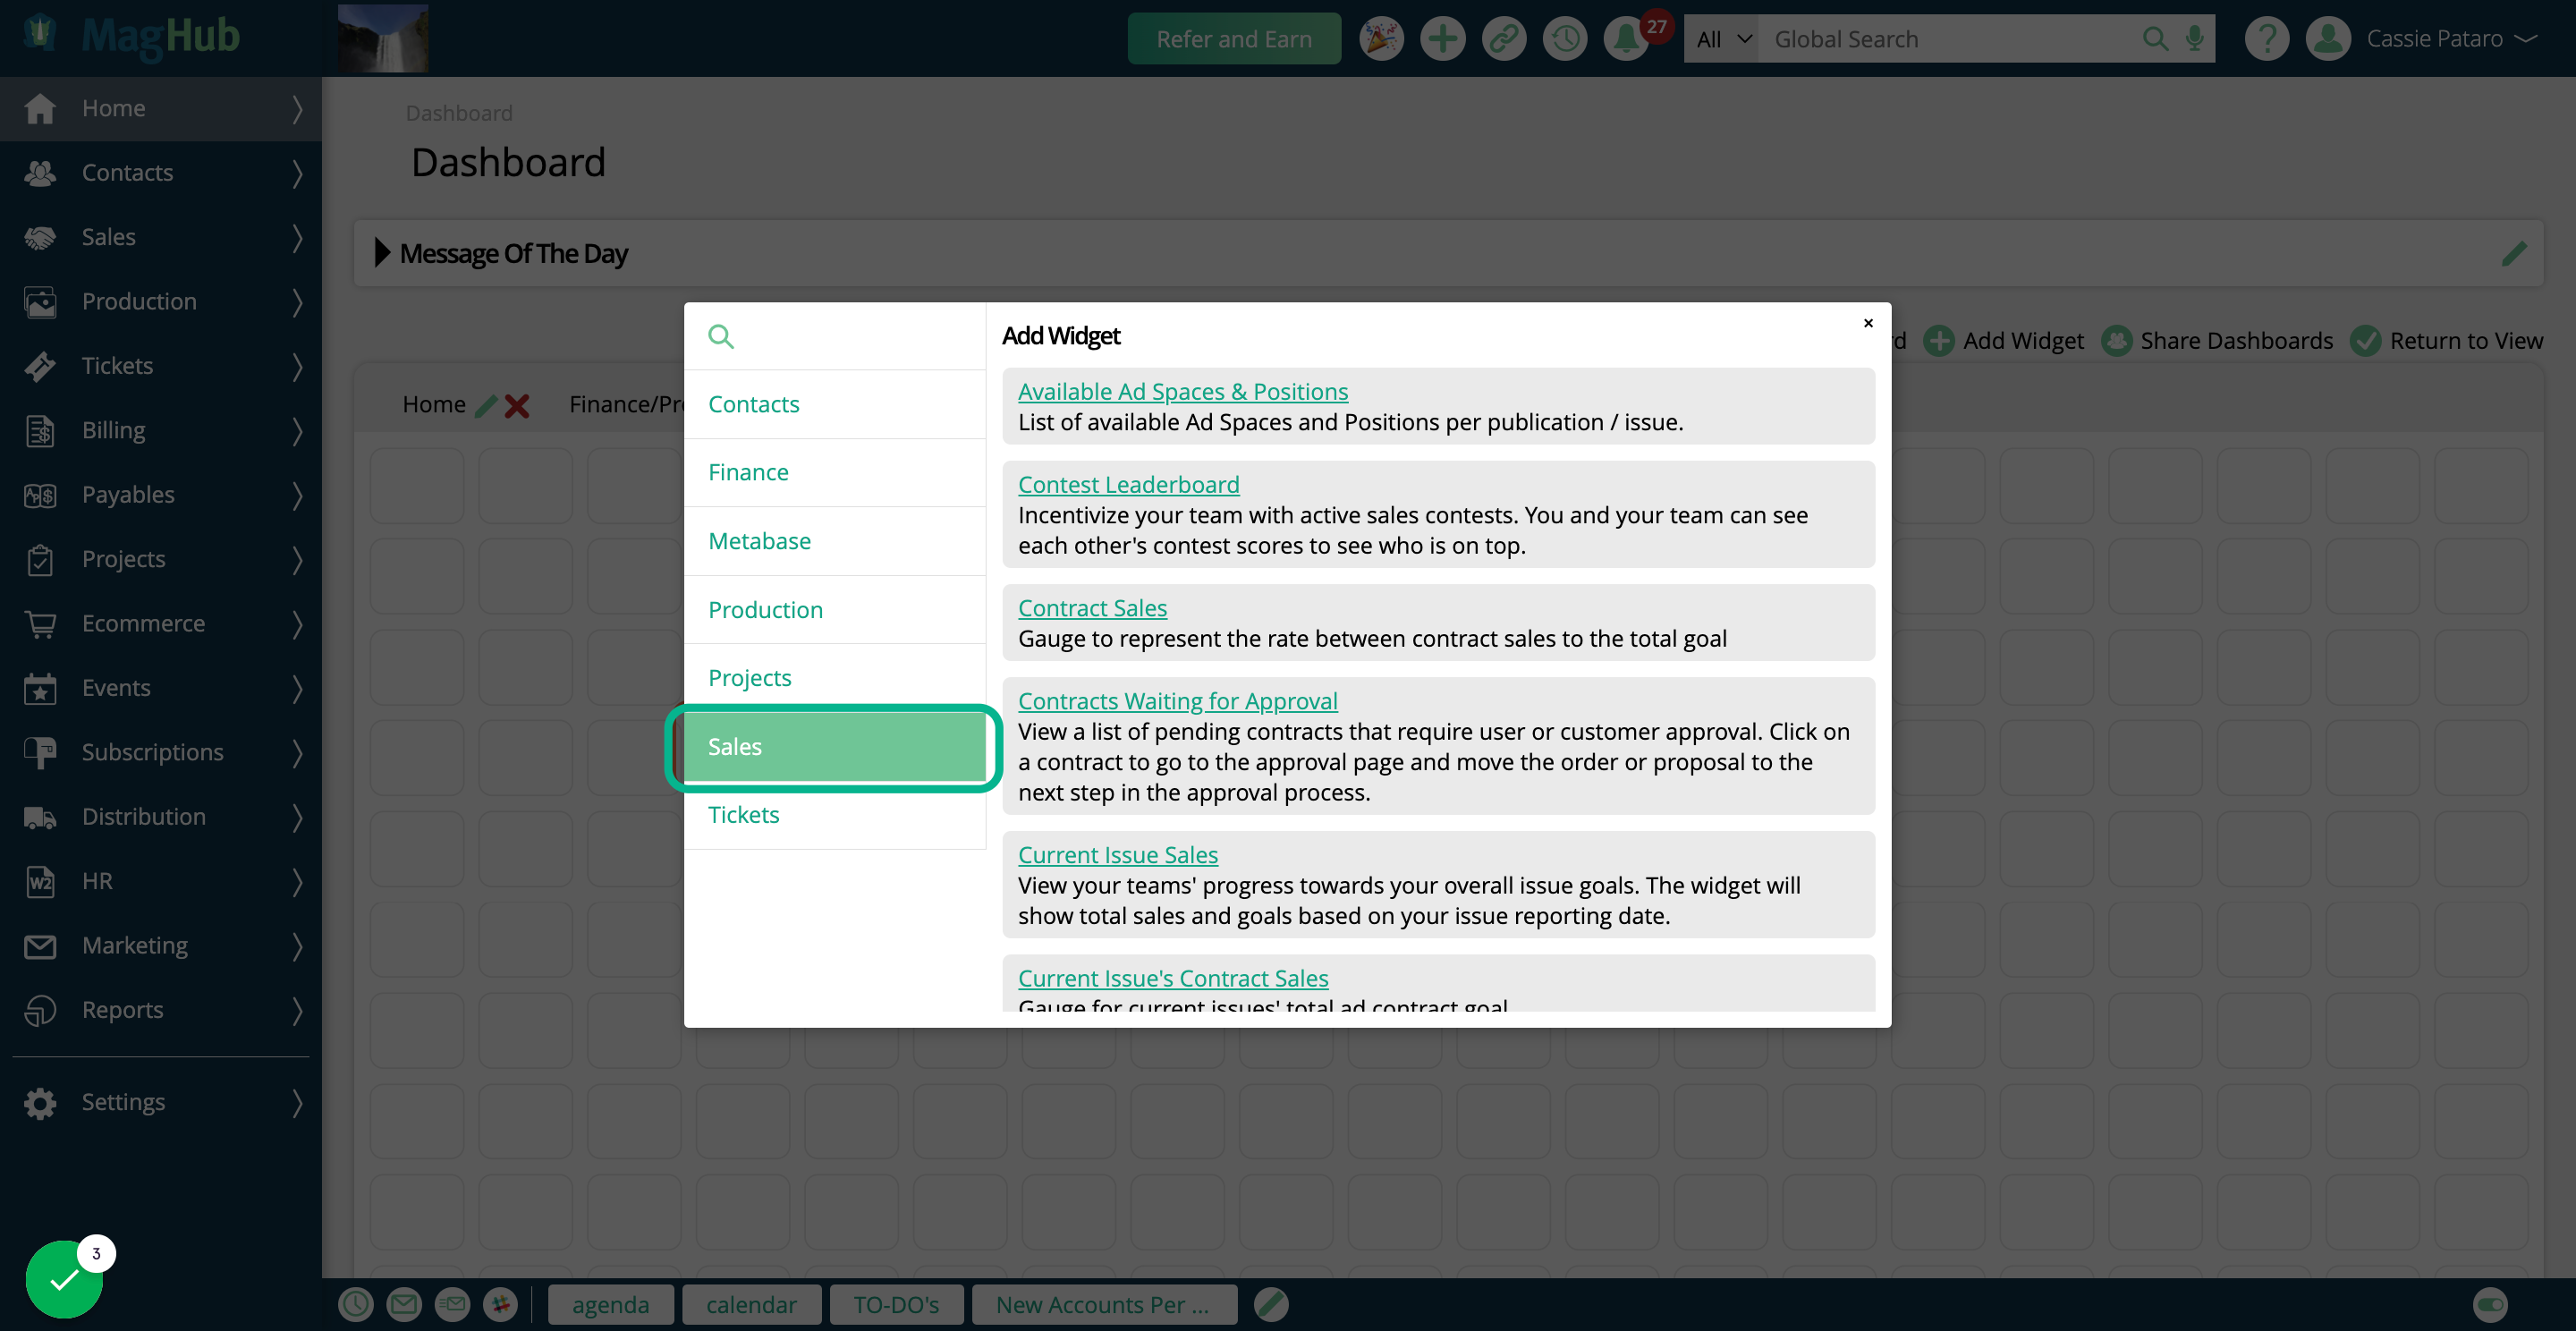2576x1331 pixels.
Task: Select Finance category in widget list
Action: pos(748,472)
